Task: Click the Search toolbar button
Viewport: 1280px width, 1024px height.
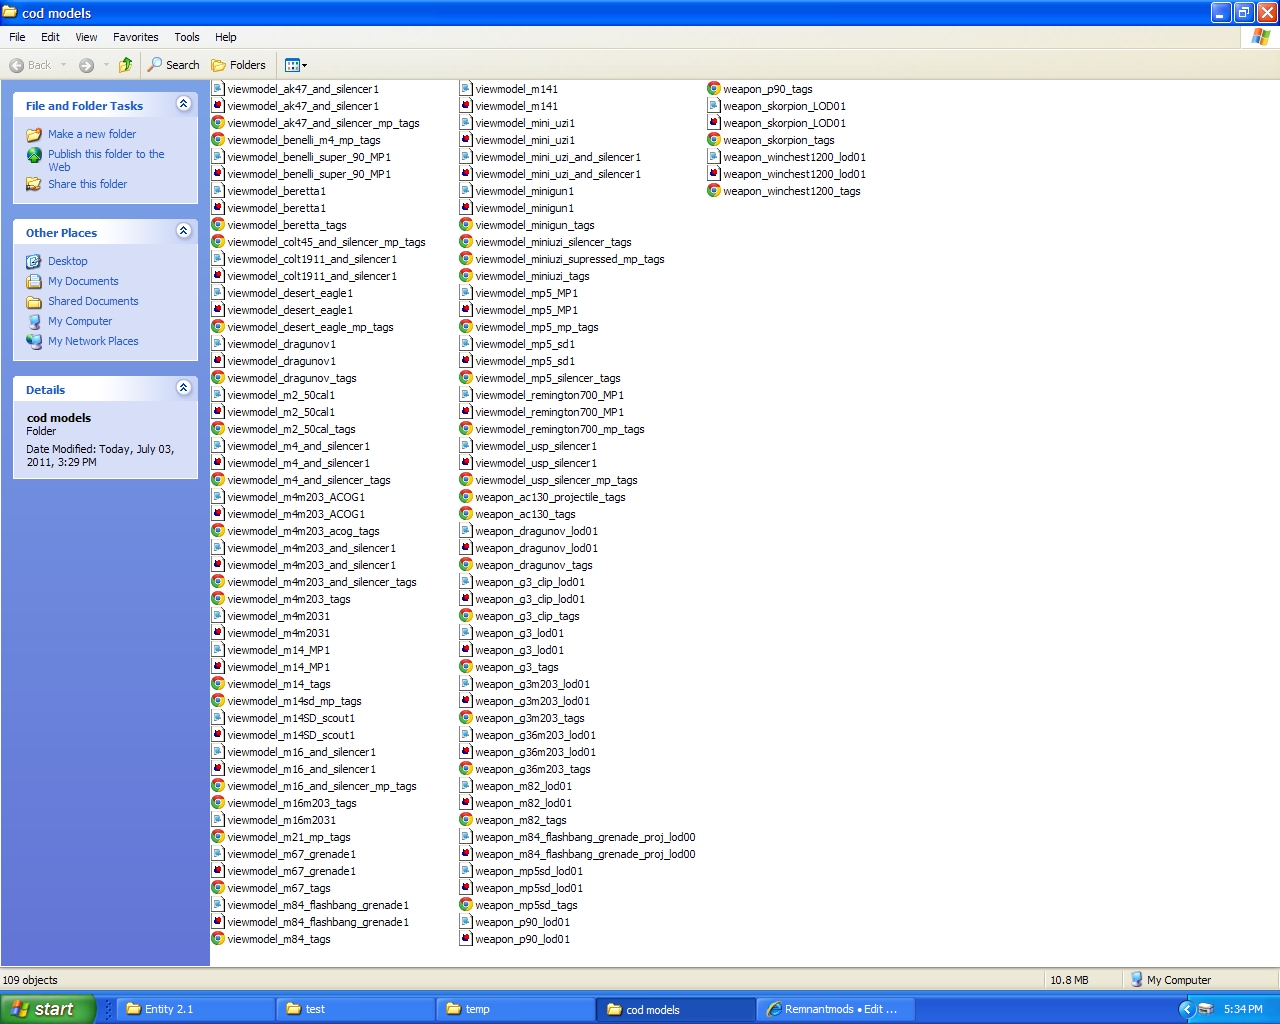Action: coord(174,65)
